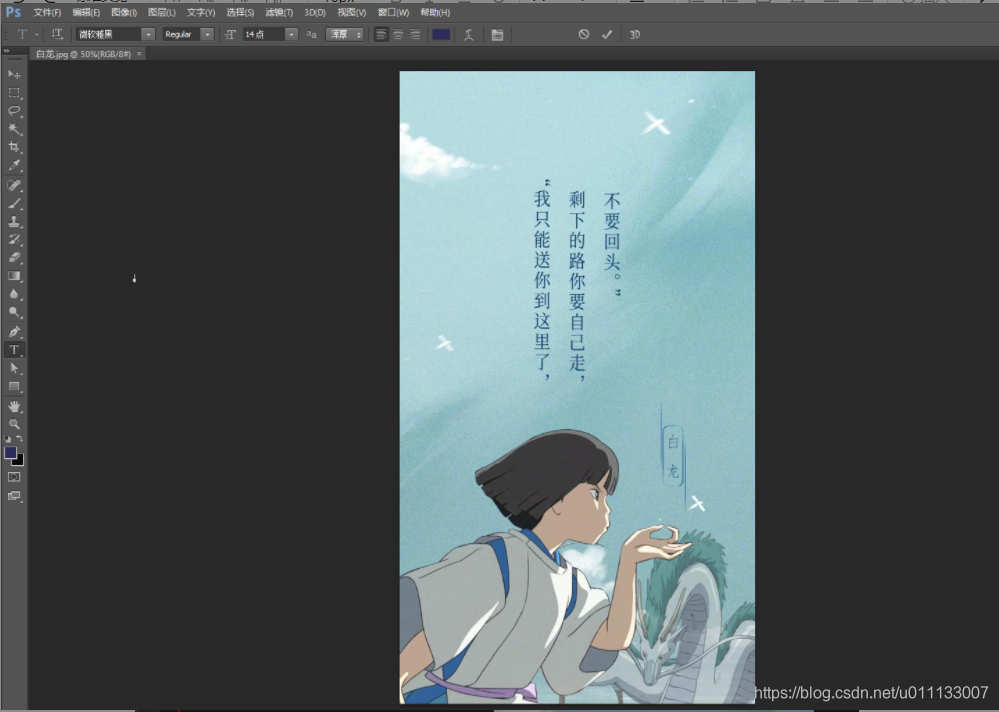Set the background color swatch
Image resolution: width=999 pixels, height=712 pixels.
[x=20, y=461]
